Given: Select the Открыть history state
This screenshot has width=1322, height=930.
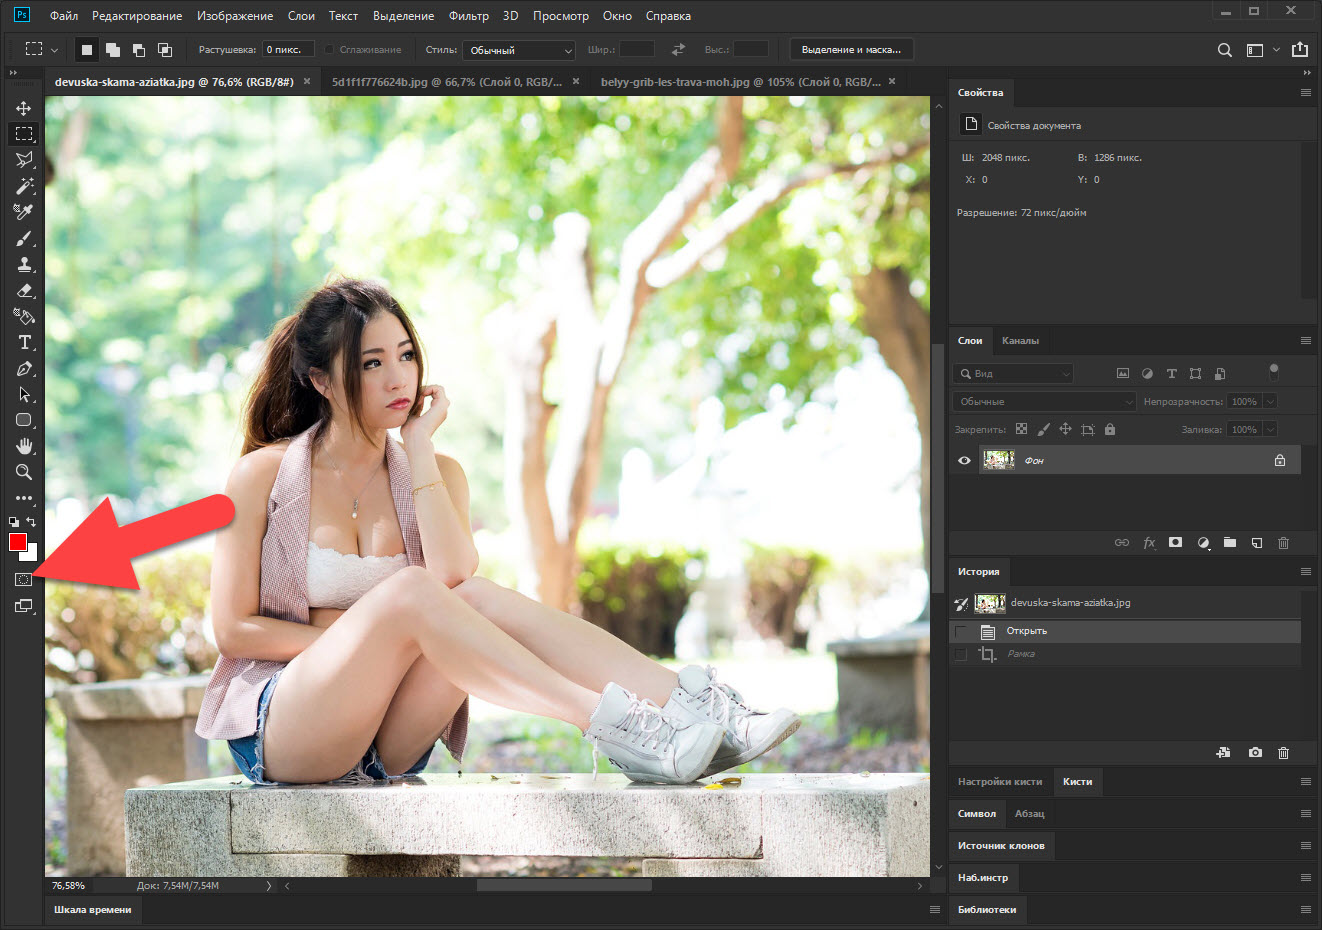Looking at the screenshot, I should pyautogui.click(x=1125, y=631).
